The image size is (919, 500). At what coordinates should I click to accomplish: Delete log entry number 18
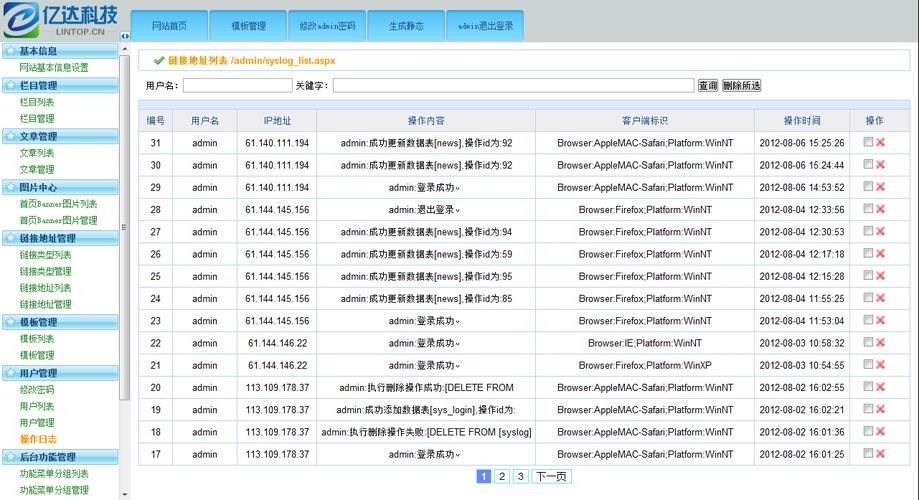(880, 432)
